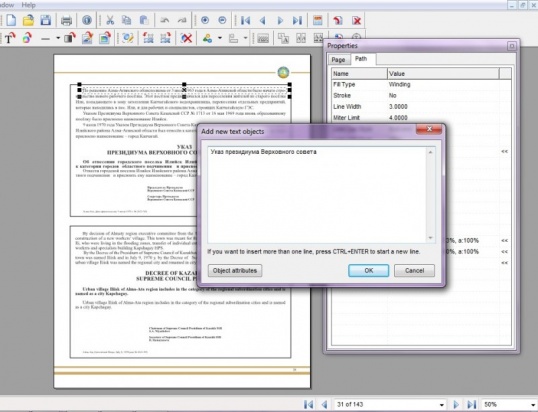Image resolution: width=538 pixels, height=412 pixels.
Task: Go to next page in the status bar
Action: pyautogui.click(x=456, y=404)
